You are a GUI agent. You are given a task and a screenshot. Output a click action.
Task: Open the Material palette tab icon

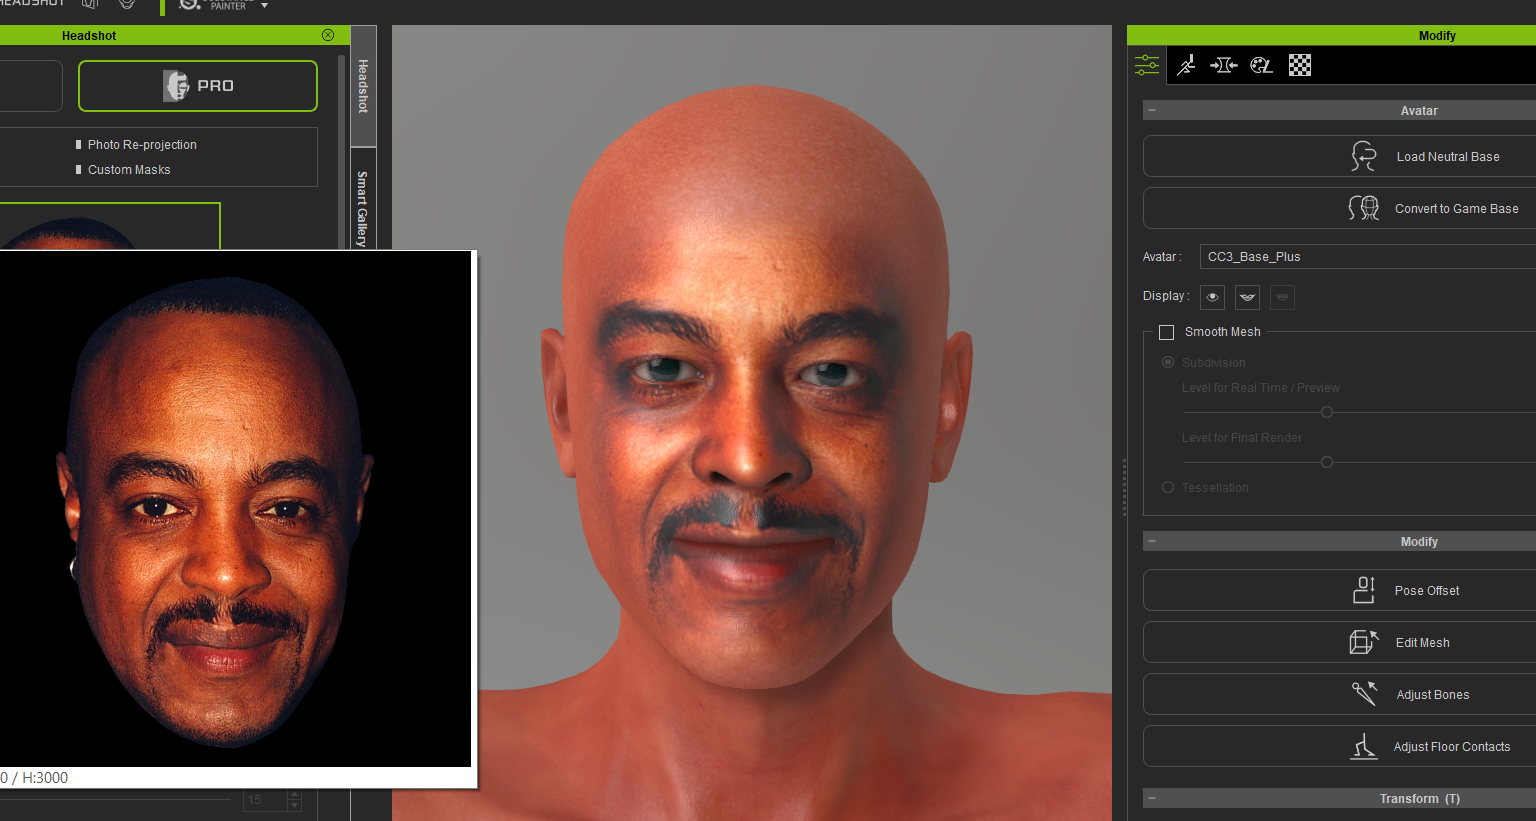pyautogui.click(x=1262, y=65)
